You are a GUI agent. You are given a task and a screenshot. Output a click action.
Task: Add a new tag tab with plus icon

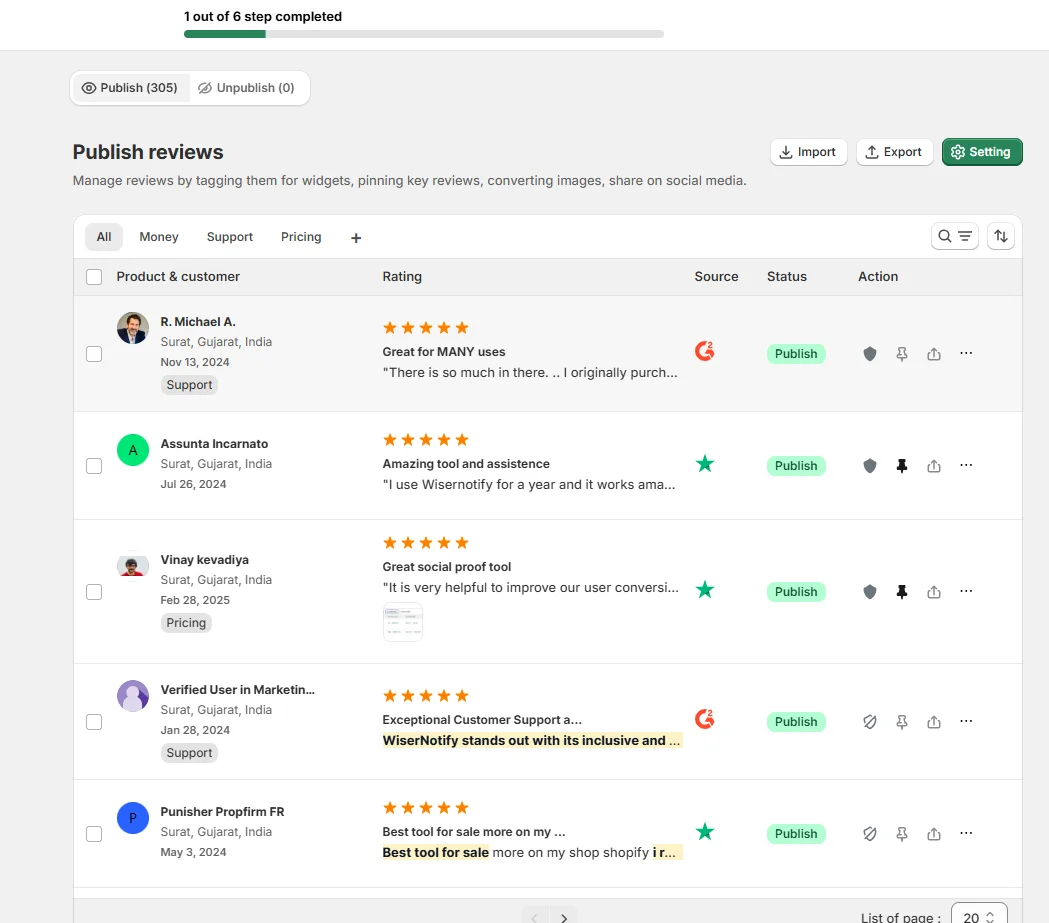point(356,238)
